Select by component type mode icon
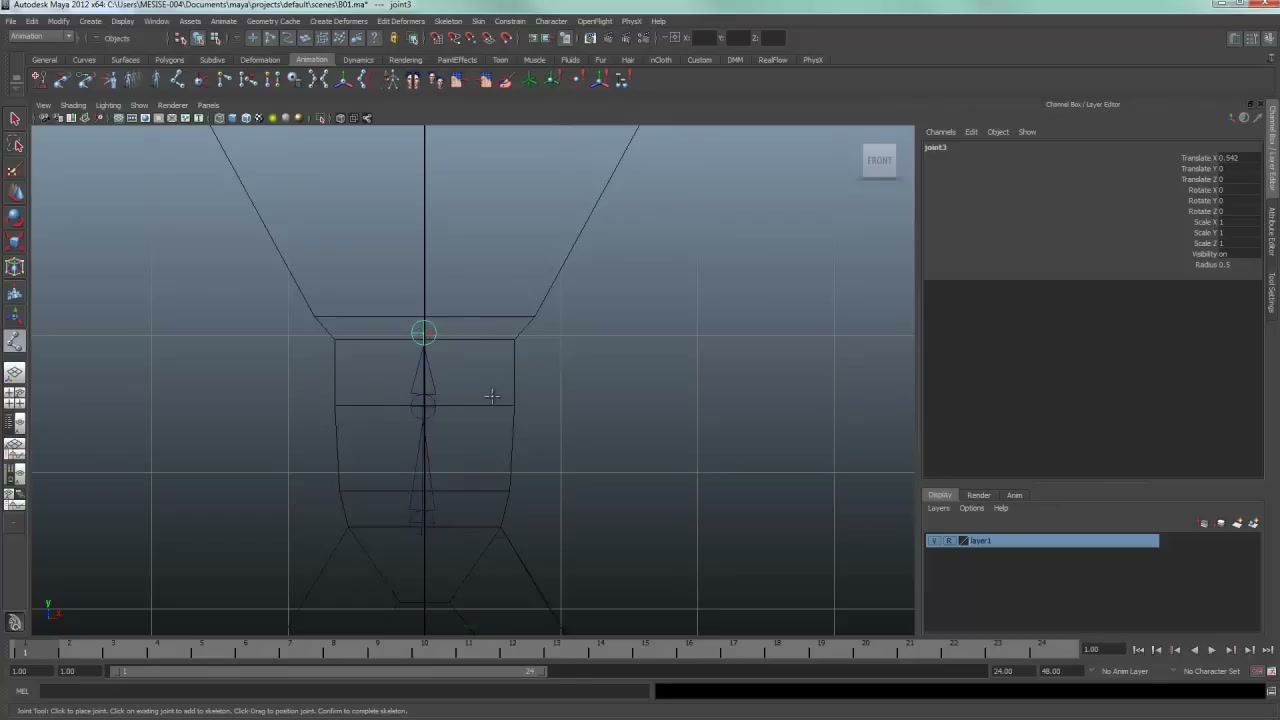This screenshot has width=1280, height=720. [215, 38]
